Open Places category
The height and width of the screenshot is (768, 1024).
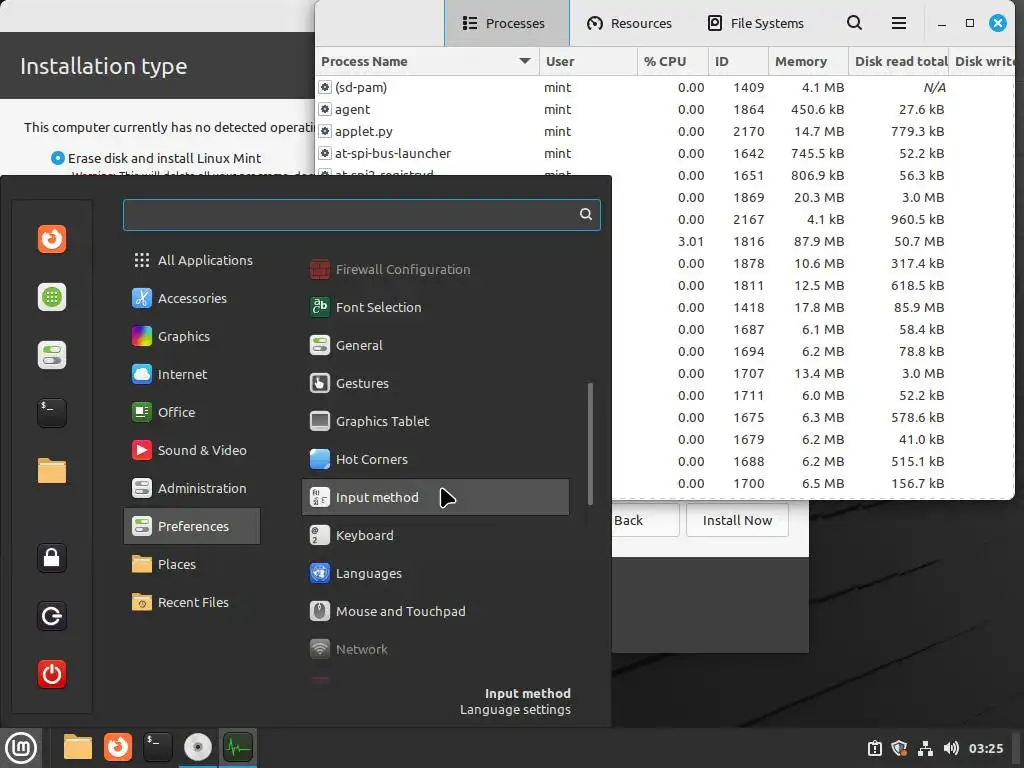(x=192, y=564)
